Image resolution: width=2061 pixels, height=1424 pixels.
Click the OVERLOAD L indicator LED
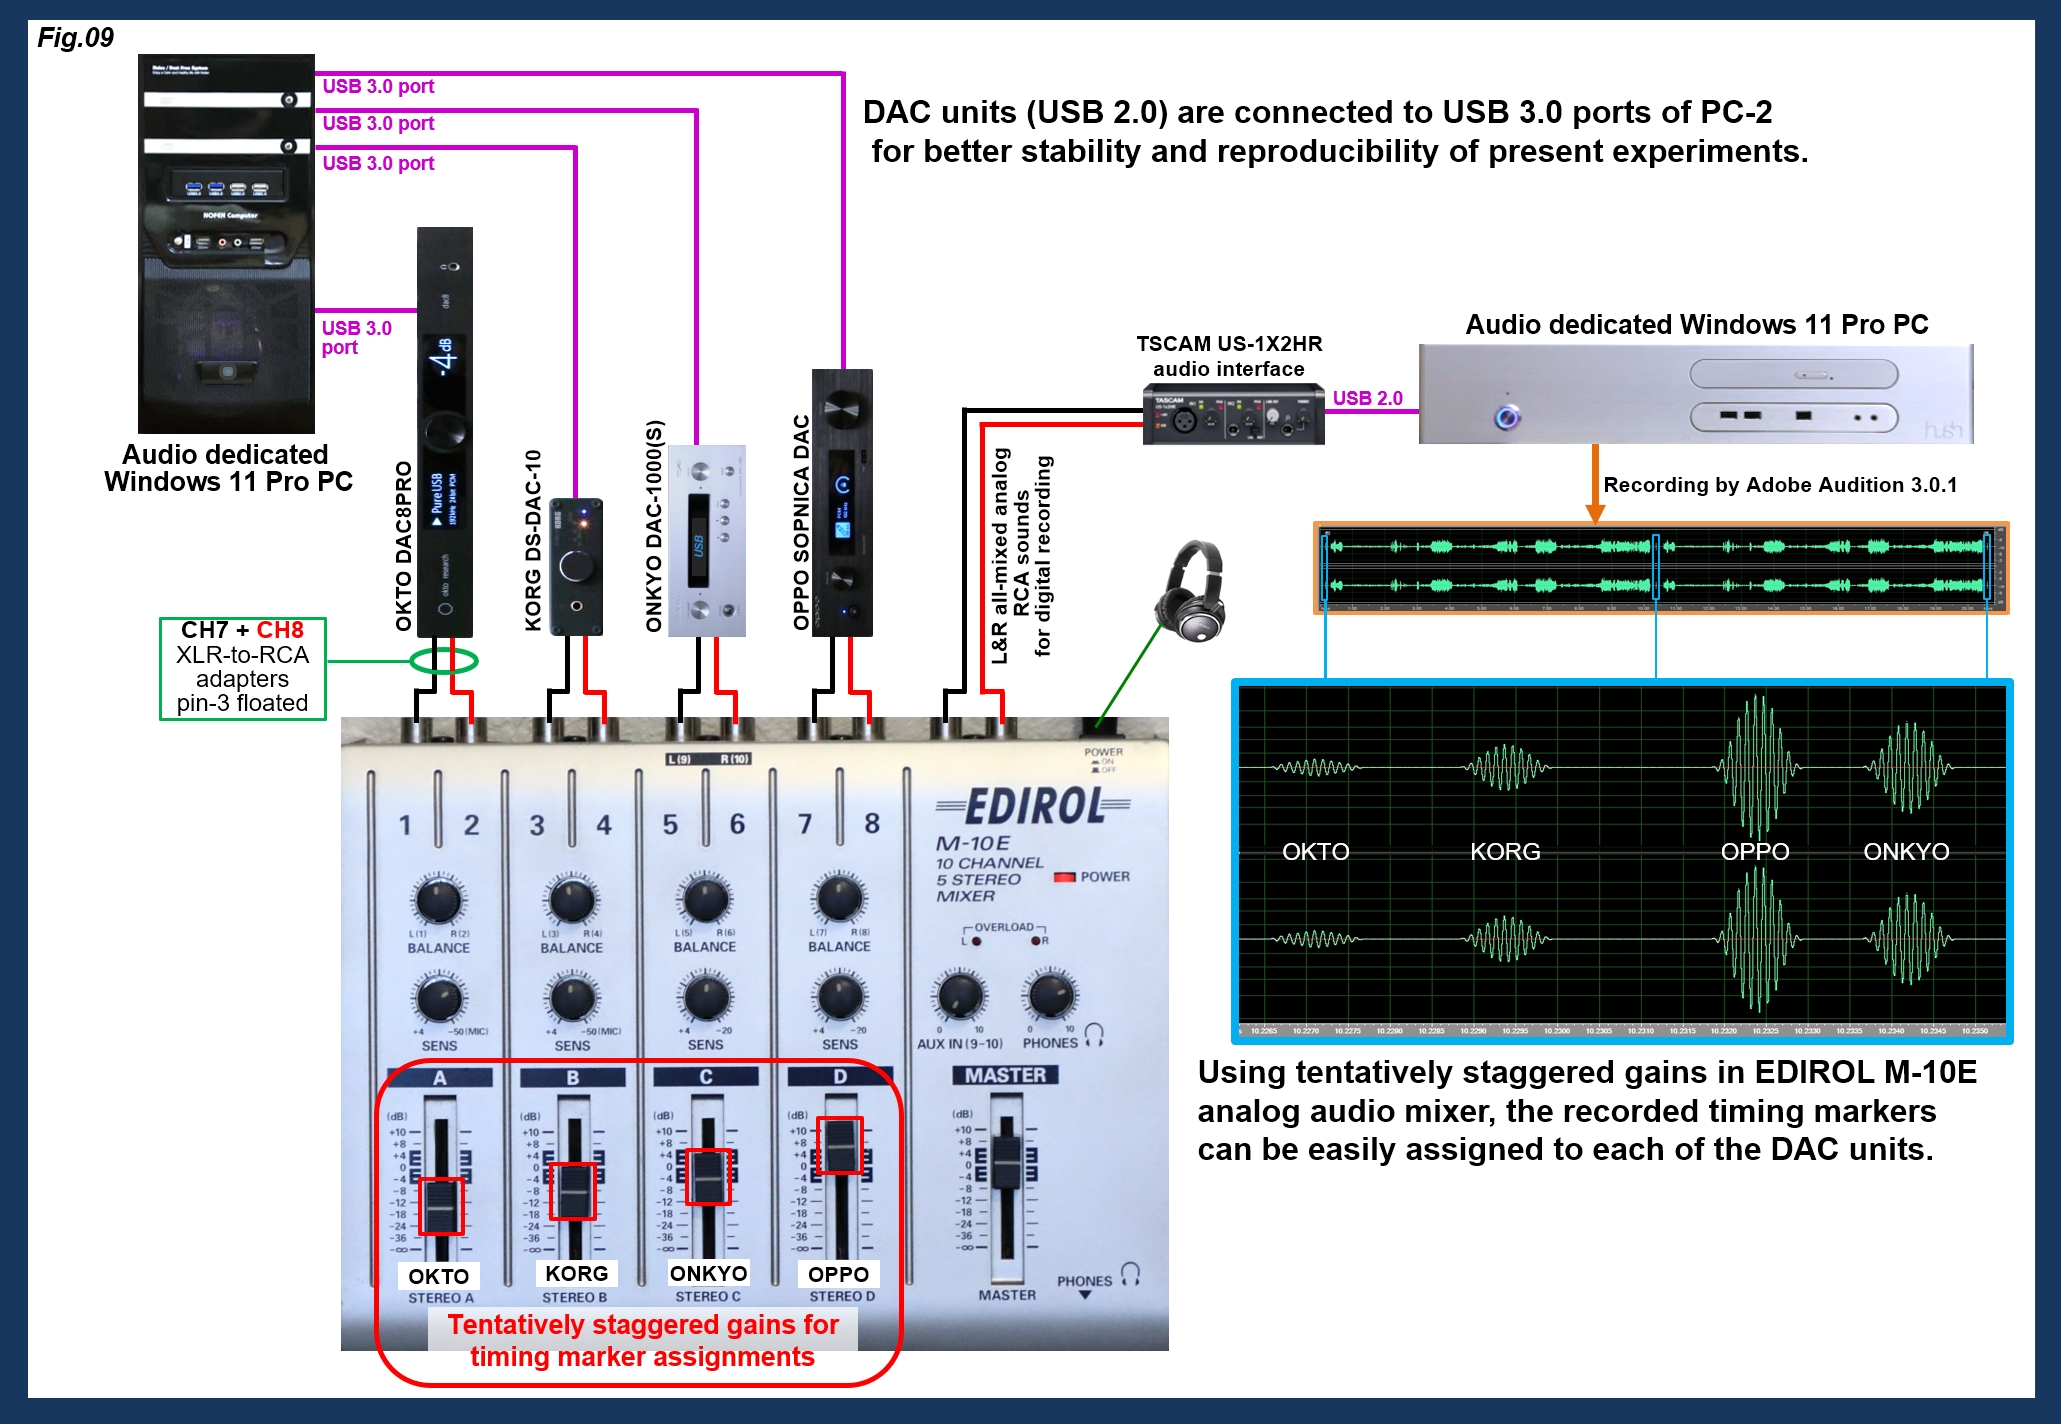pos(976,941)
